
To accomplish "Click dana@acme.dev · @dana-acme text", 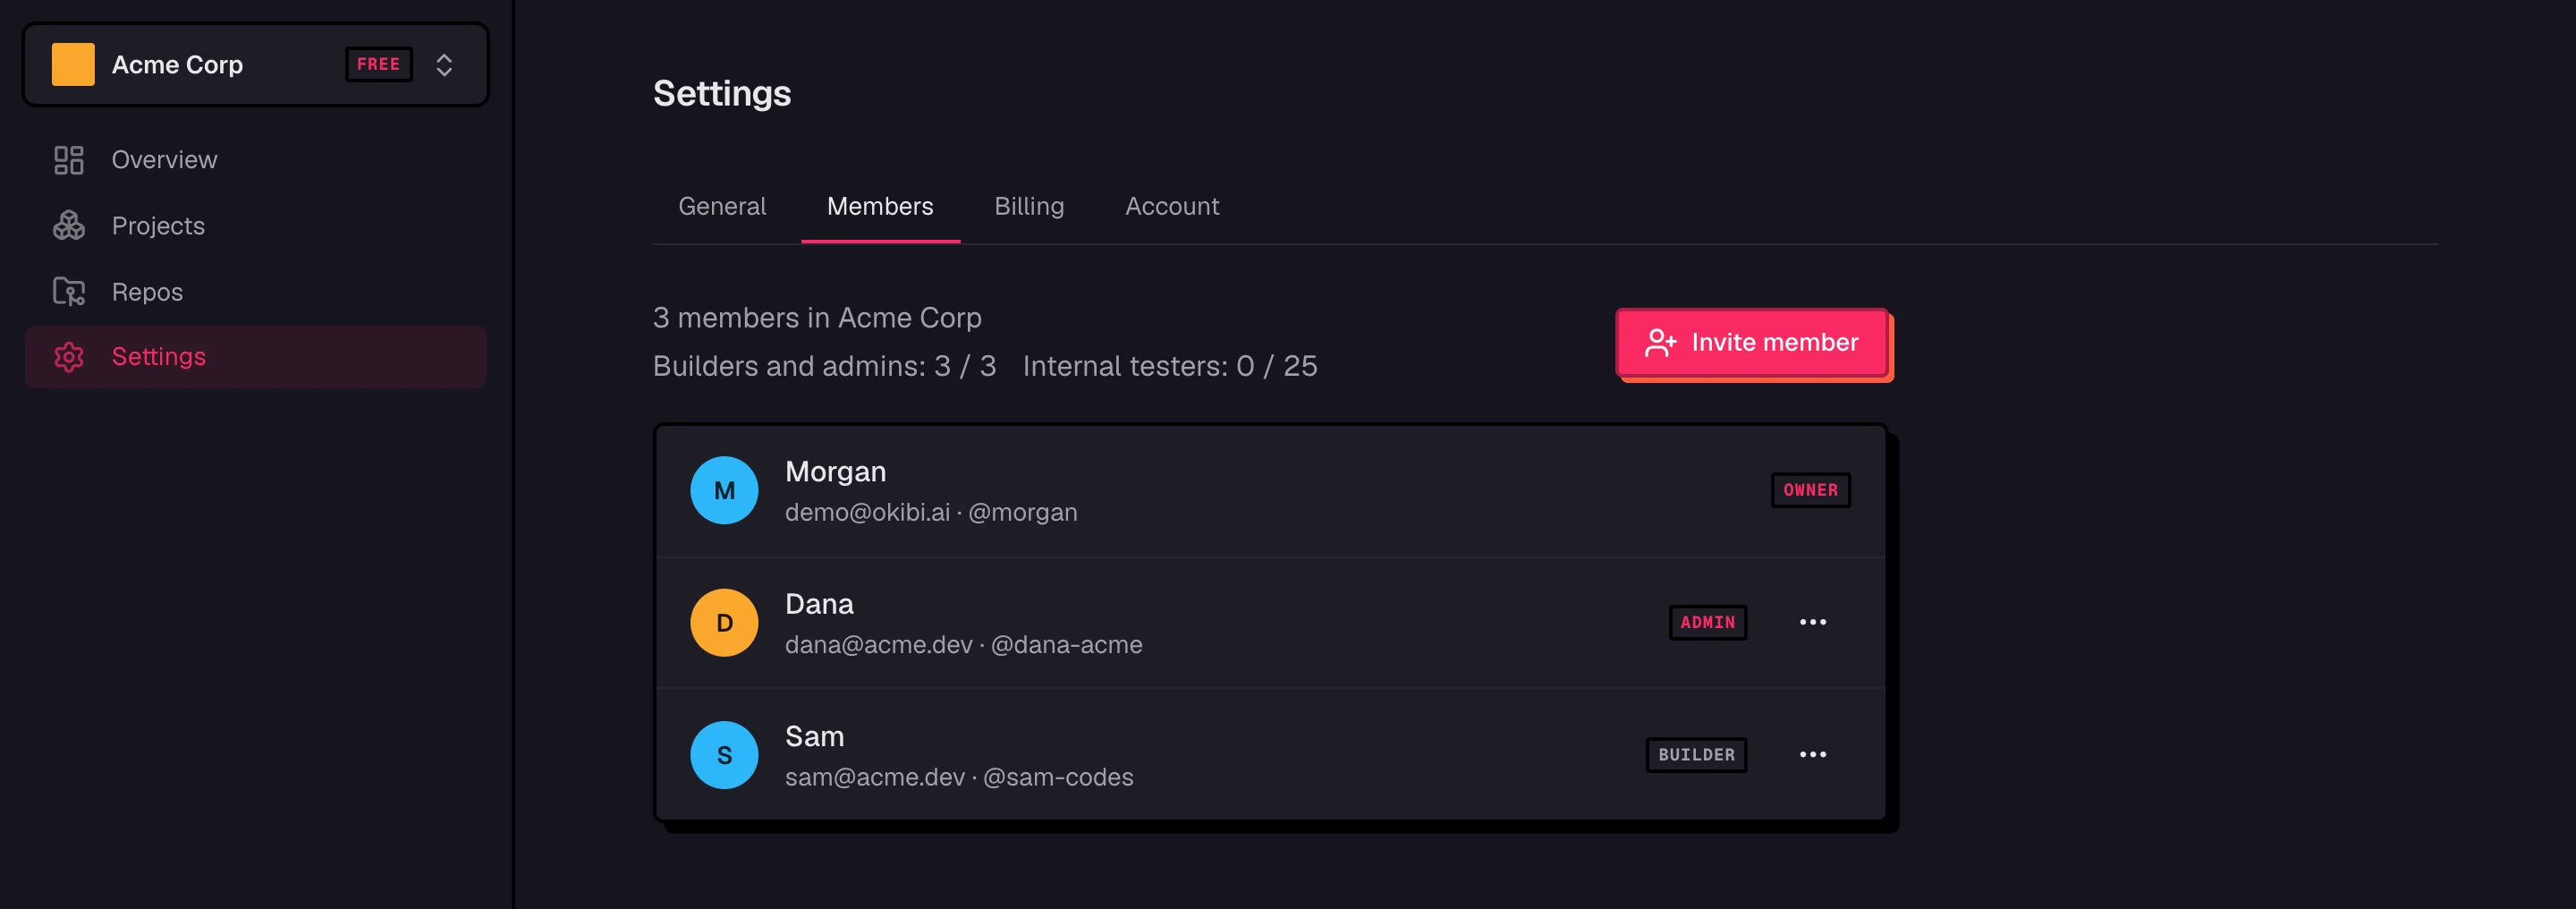I will (x=963, y=644).
